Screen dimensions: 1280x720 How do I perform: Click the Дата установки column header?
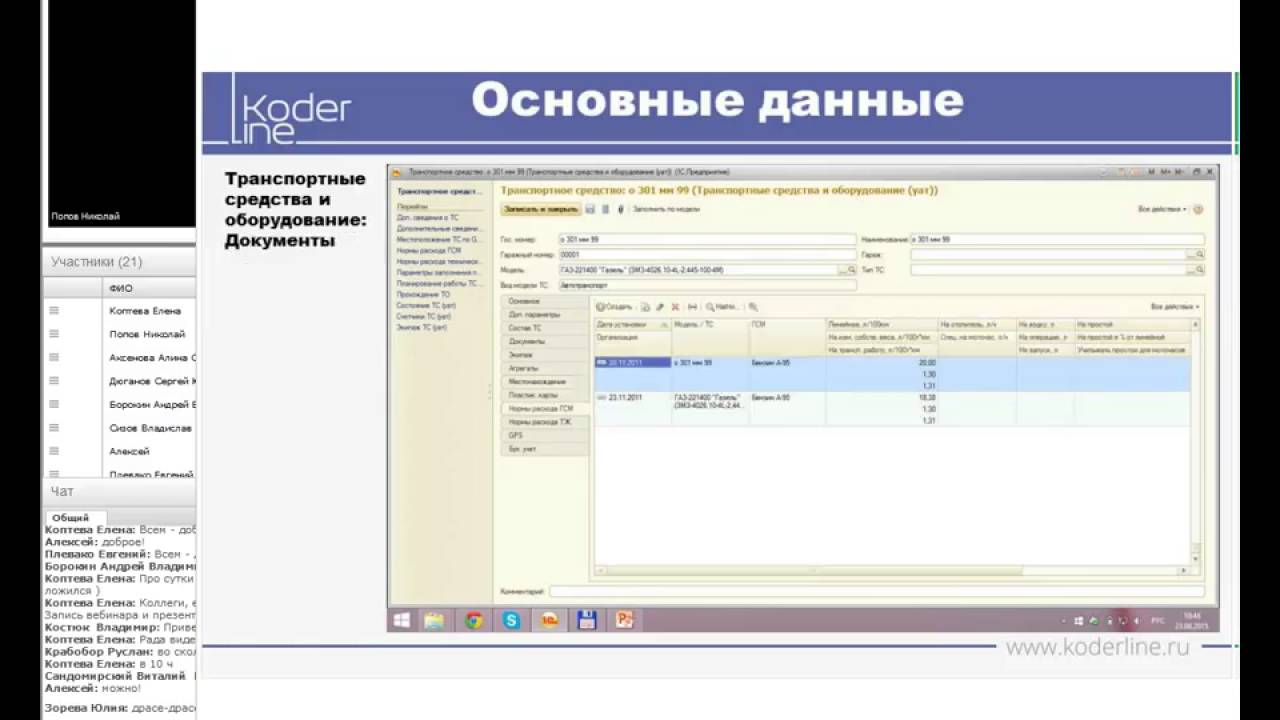click(x=633, y=325)
